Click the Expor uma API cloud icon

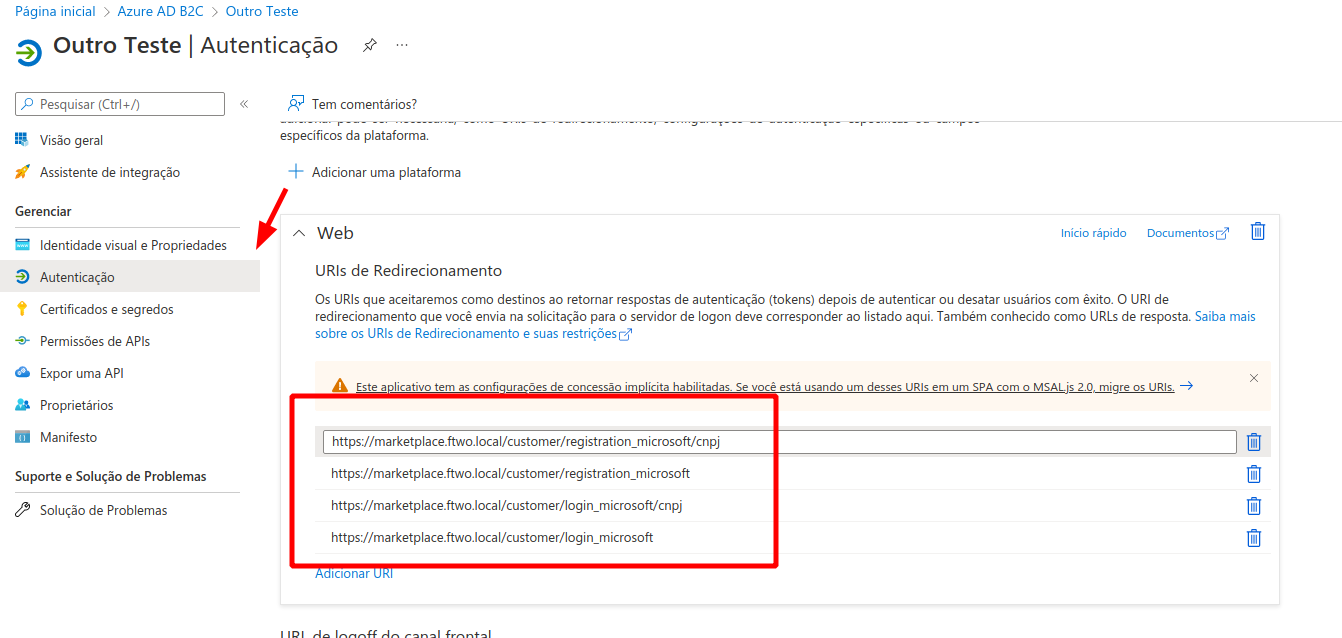coord(22,373)
